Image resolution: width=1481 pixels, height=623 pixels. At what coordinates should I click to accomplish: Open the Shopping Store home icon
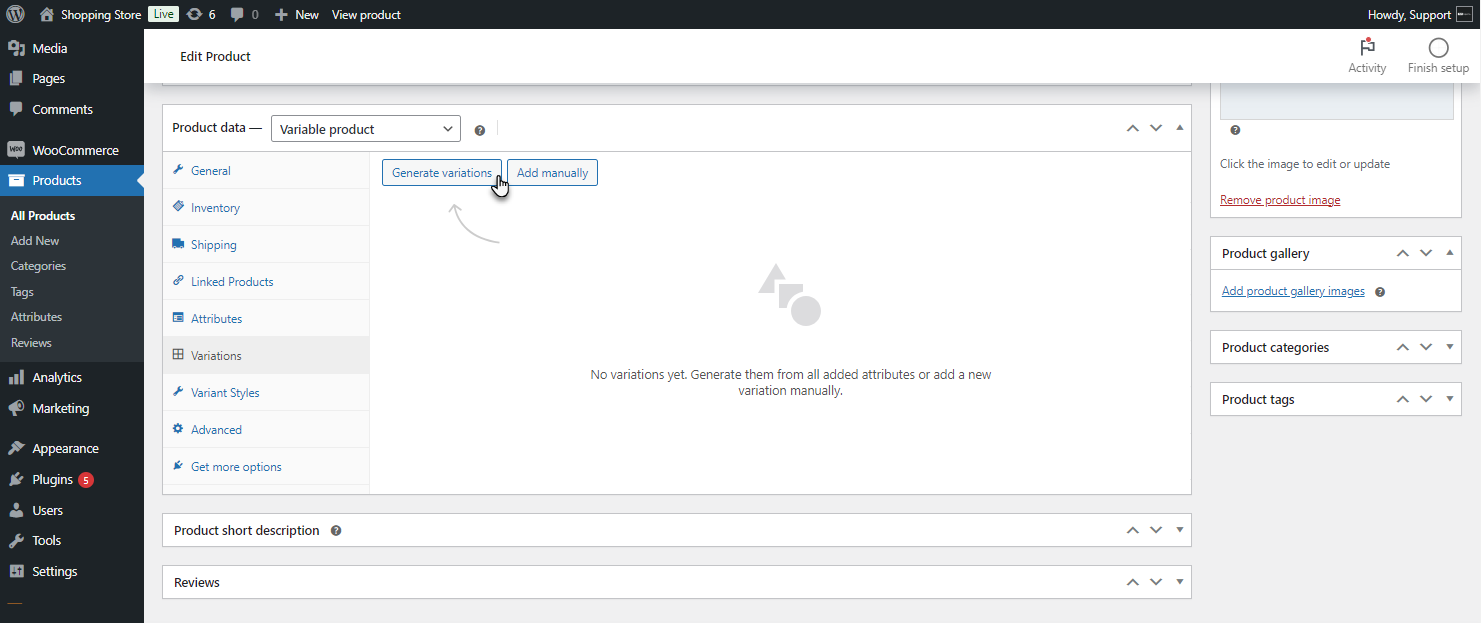47,14
